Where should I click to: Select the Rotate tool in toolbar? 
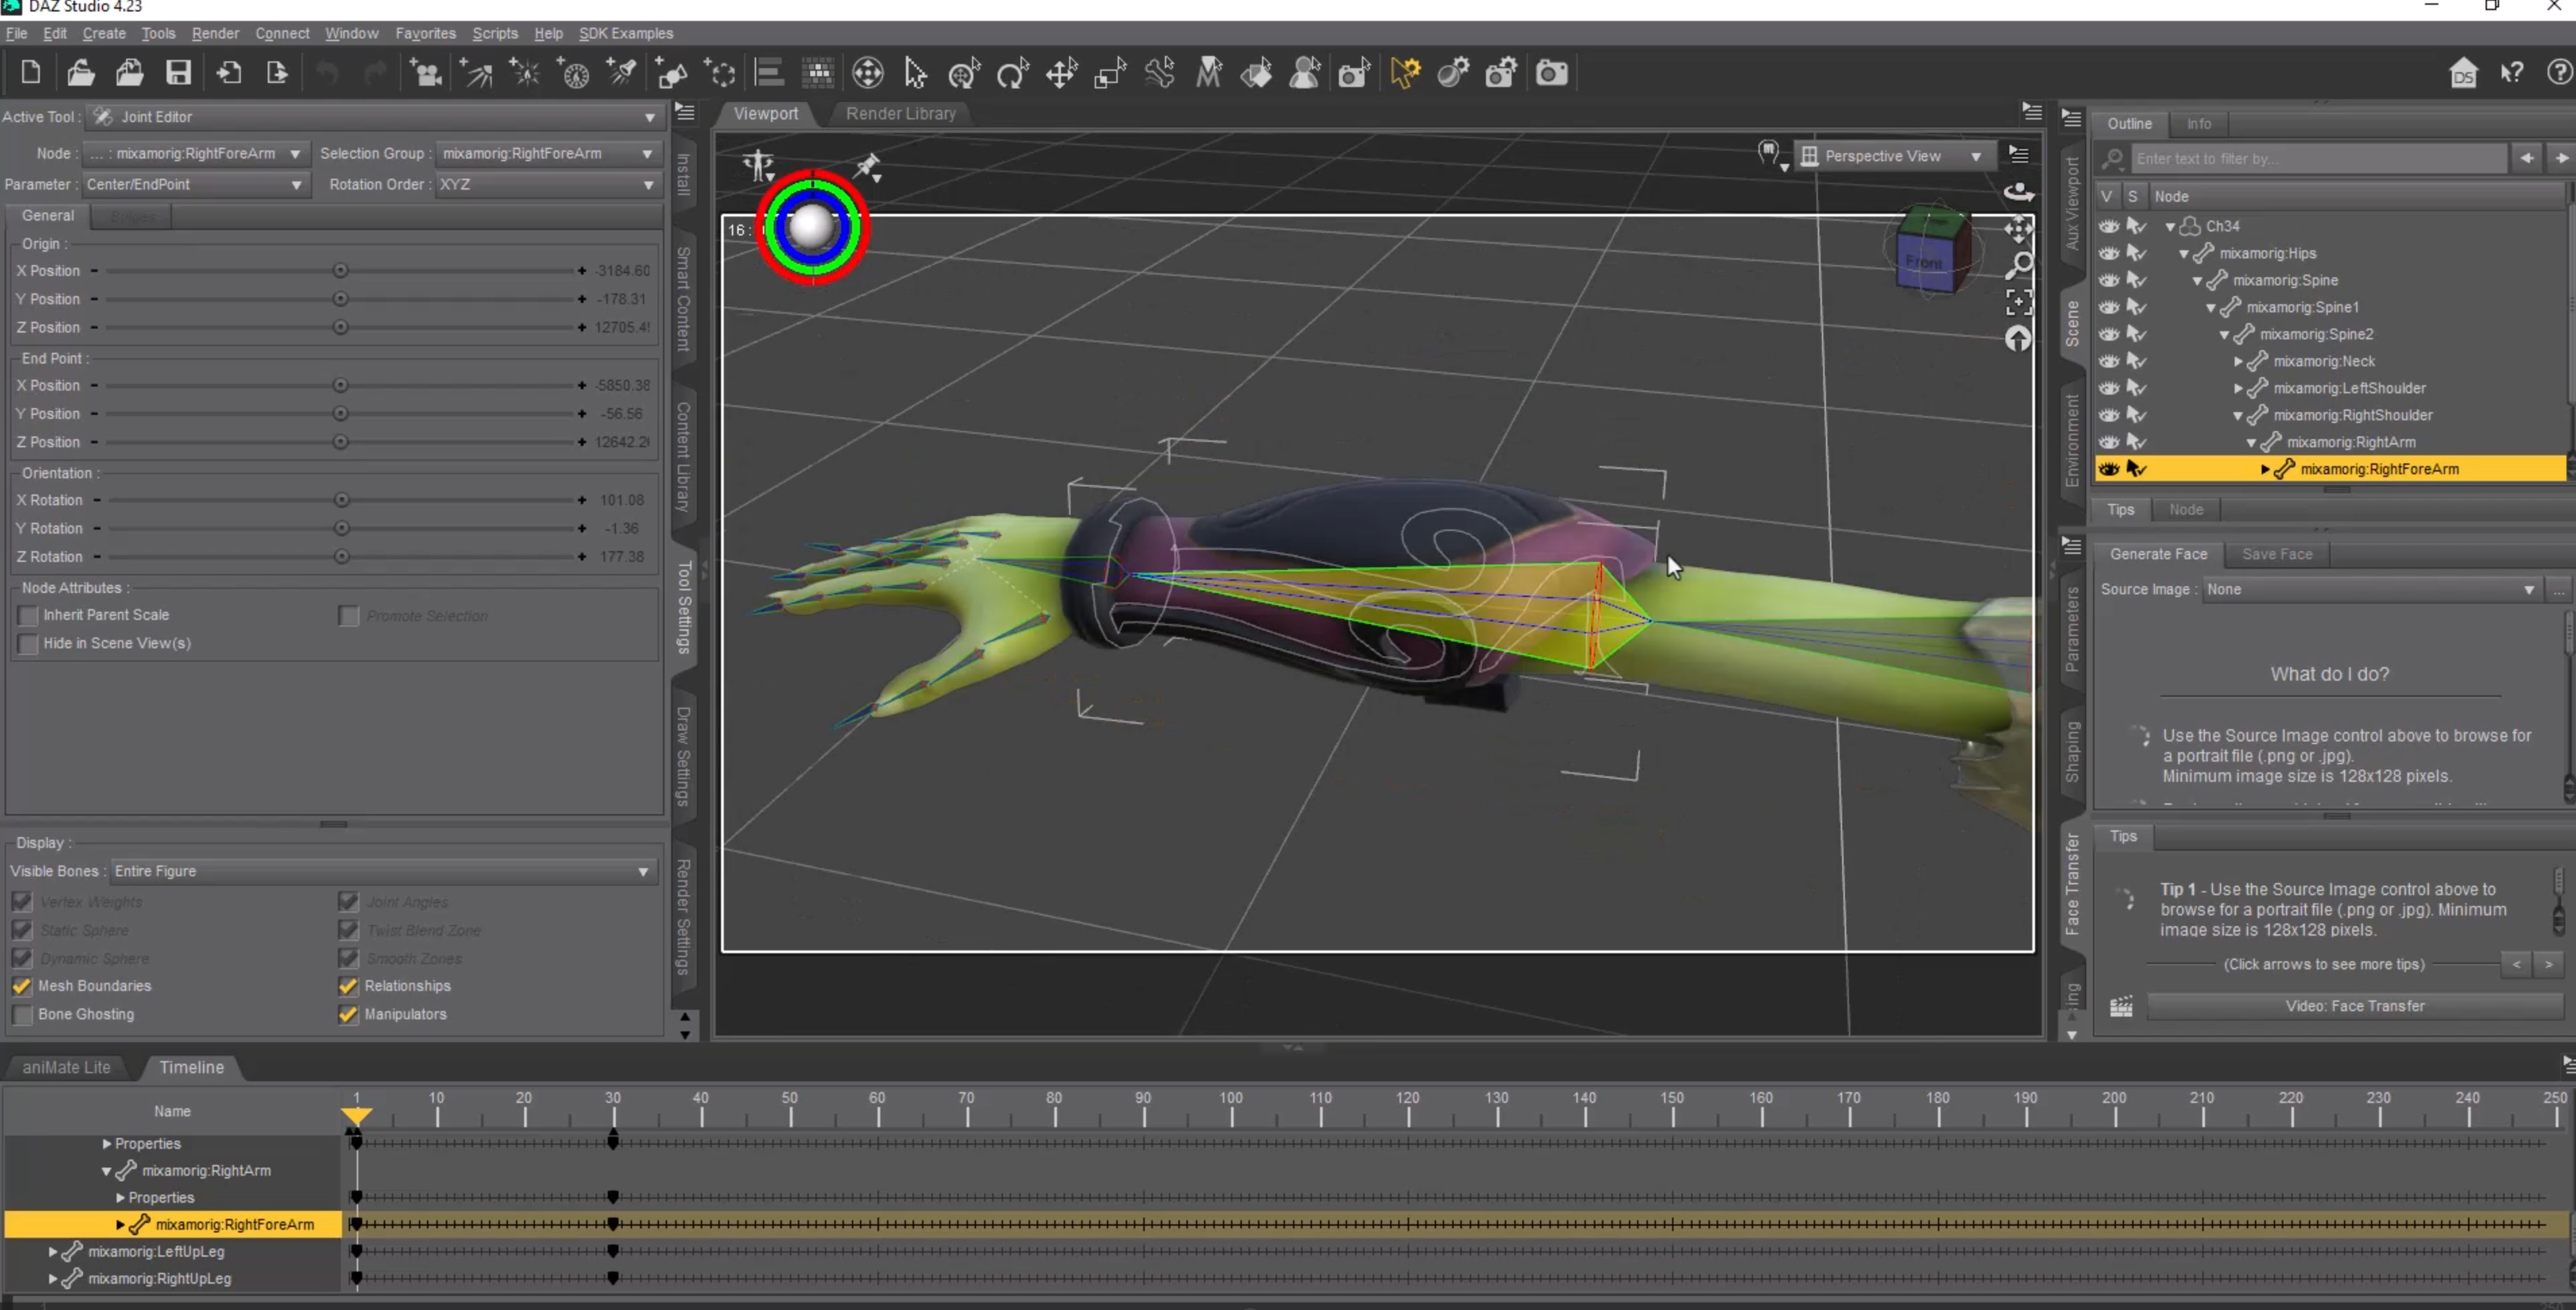click(1012, 73)
